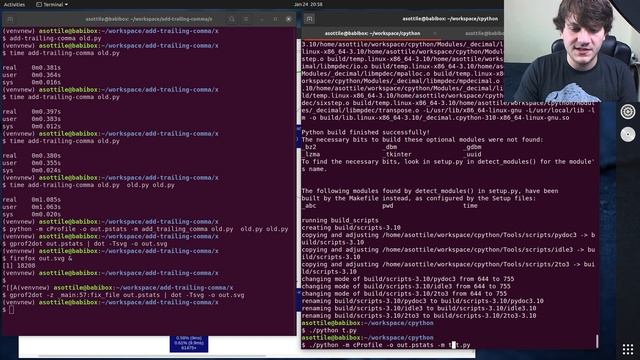Click scrollbar thumb of the cpython terminal
This screenshot has height=360, width=640.
[597, 341]
